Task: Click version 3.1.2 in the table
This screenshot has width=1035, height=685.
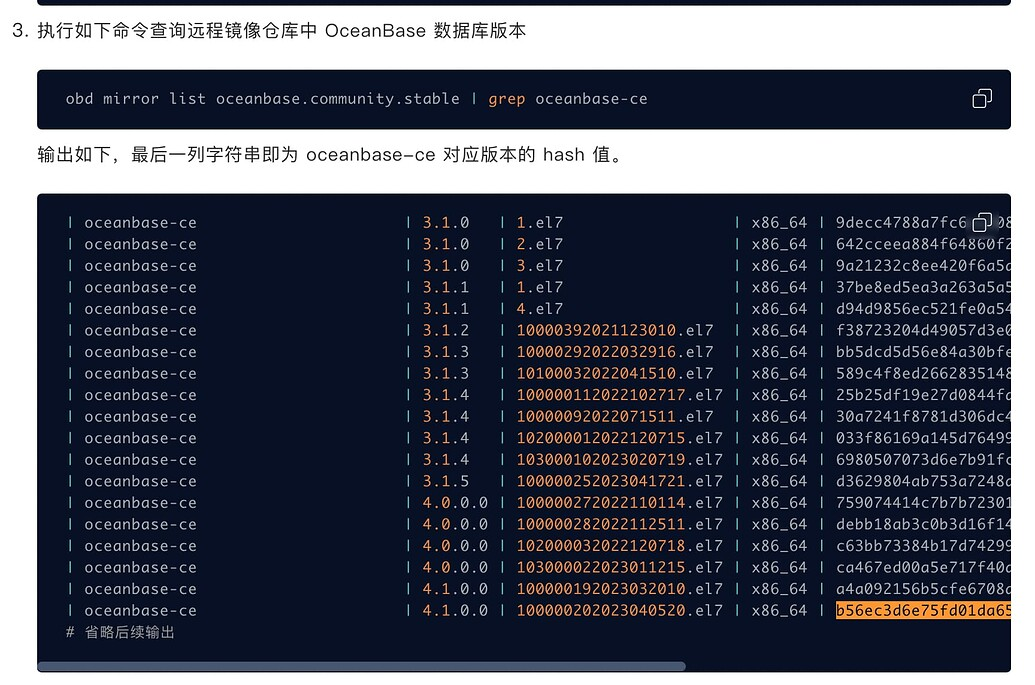Action: pos(446,330)
